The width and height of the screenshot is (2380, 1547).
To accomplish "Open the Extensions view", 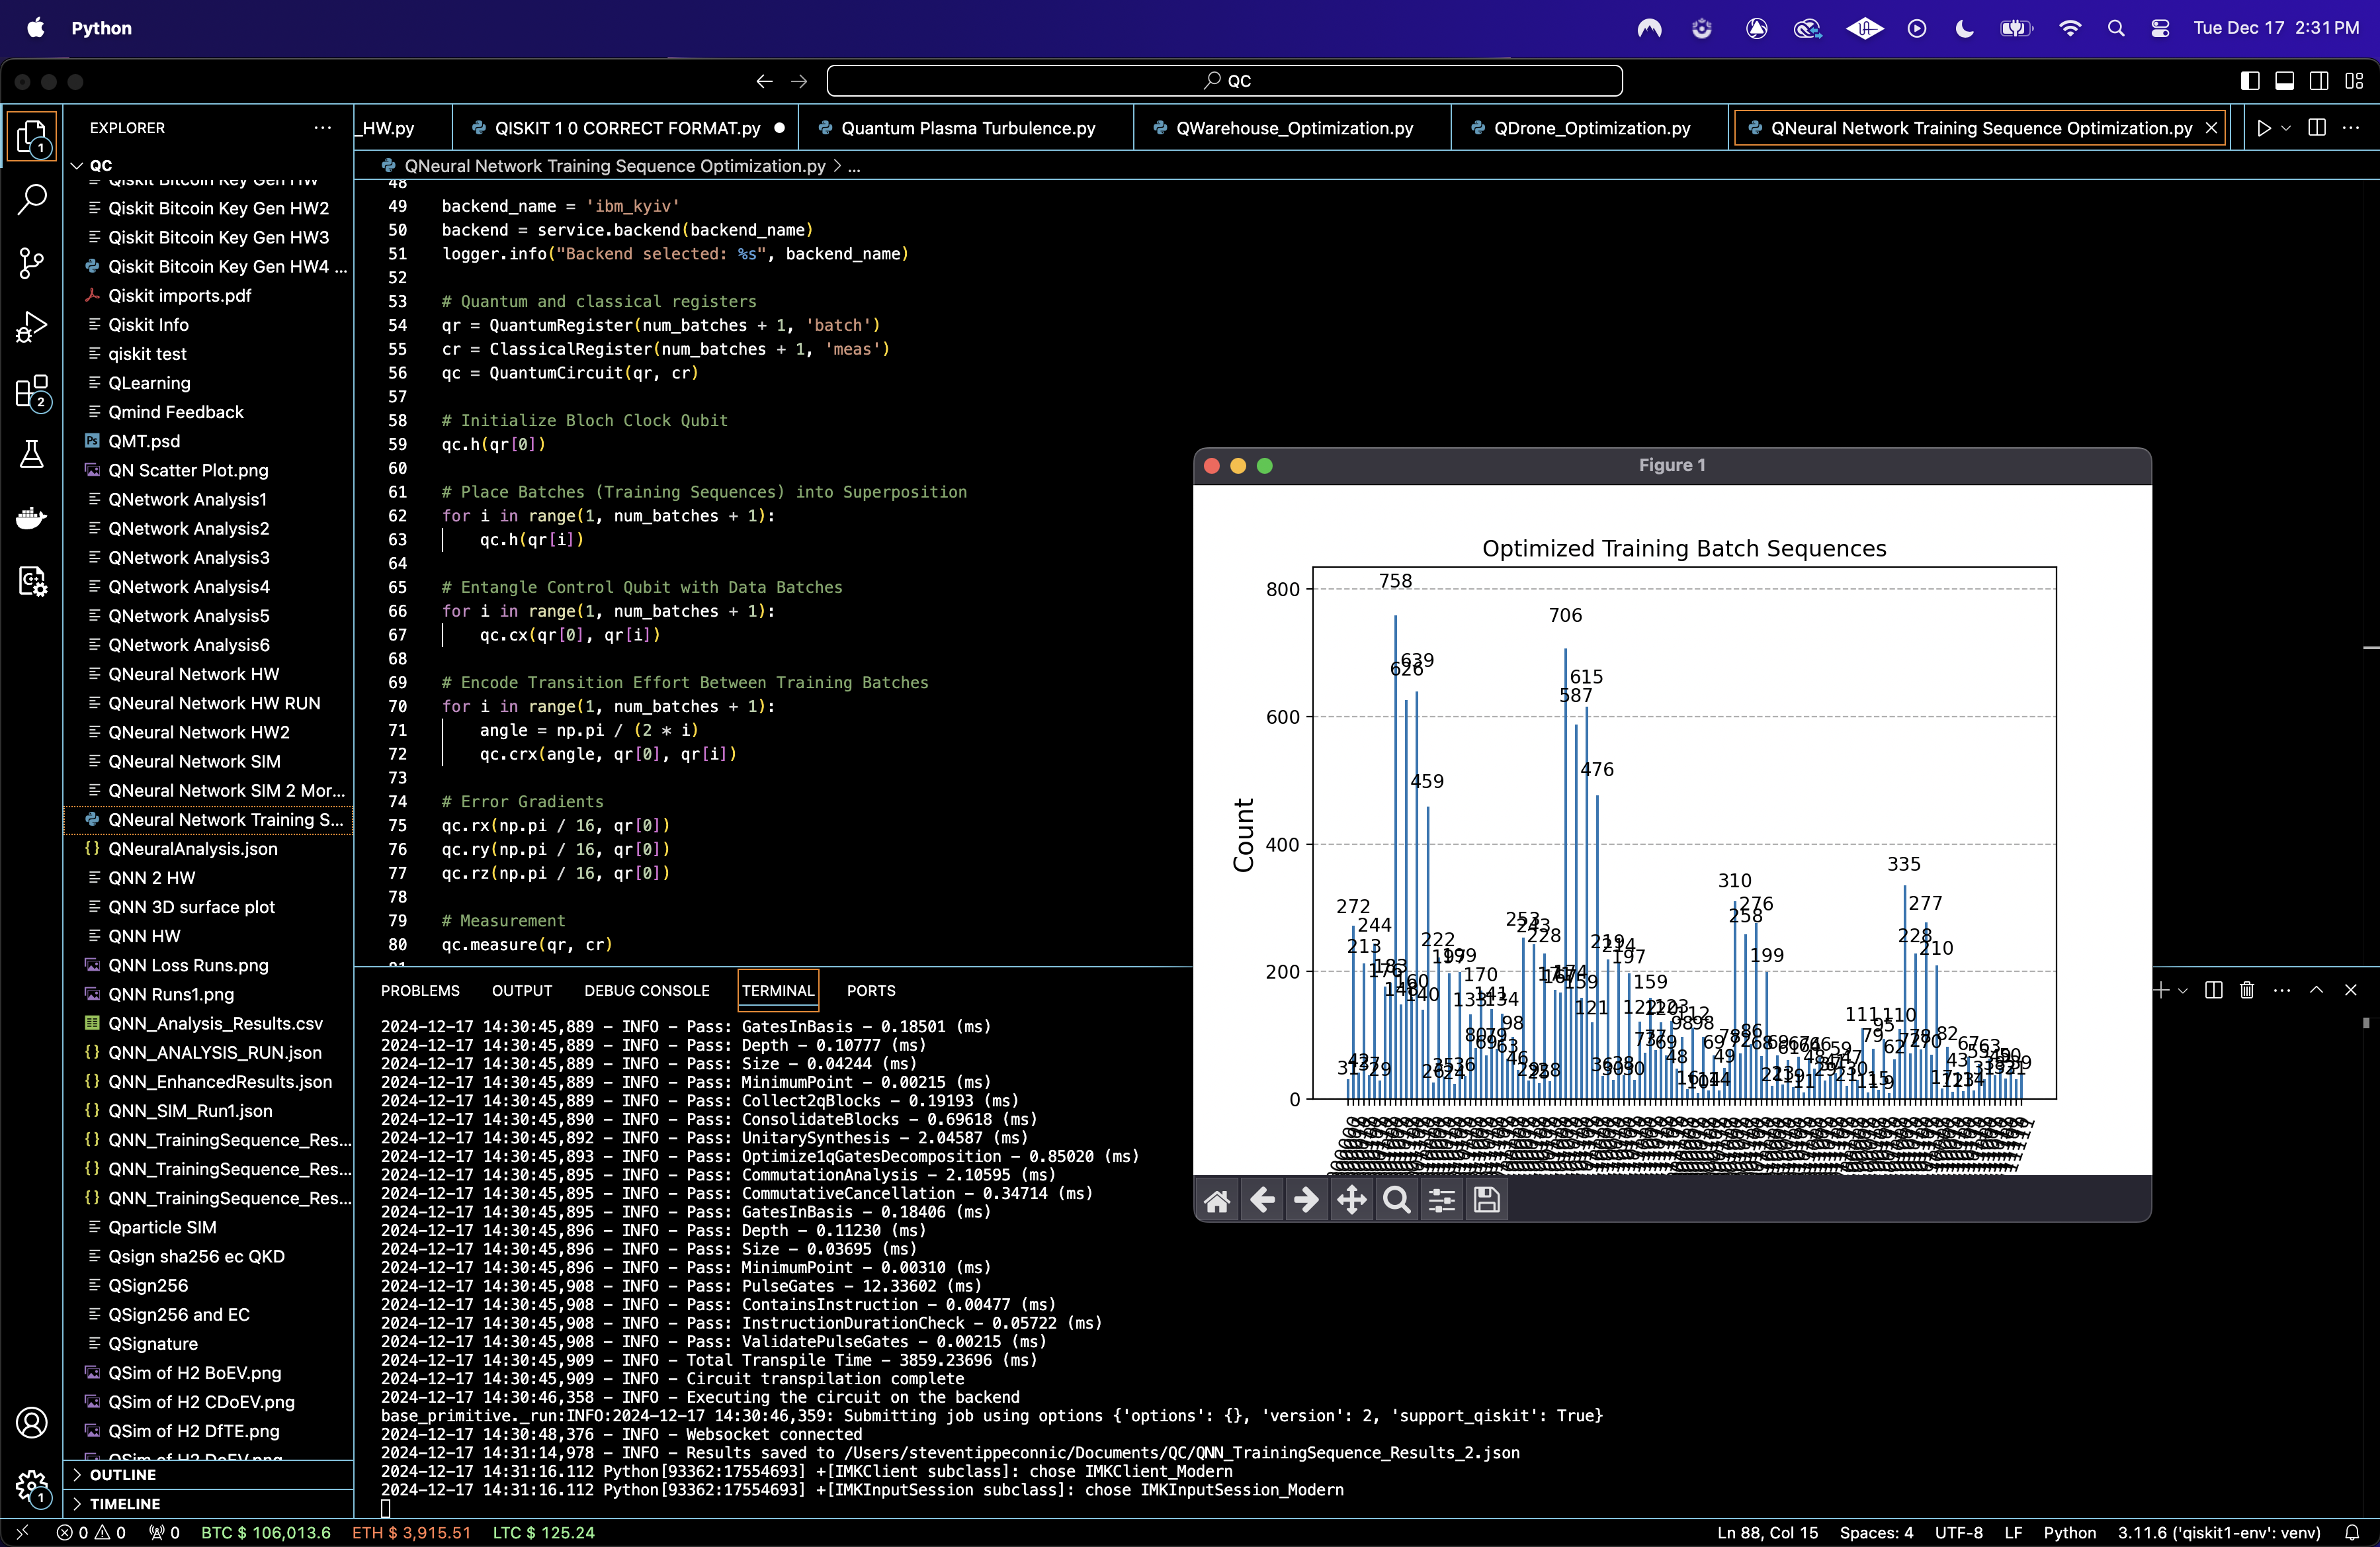I will [x=32, y=392].
